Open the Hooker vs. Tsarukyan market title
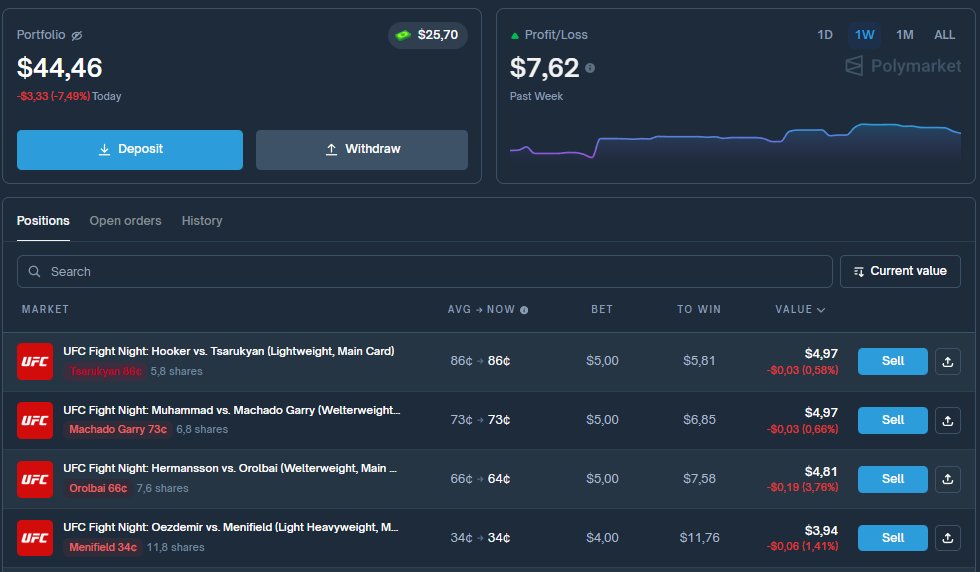This screenshot has height=572, width=980. 229,351
